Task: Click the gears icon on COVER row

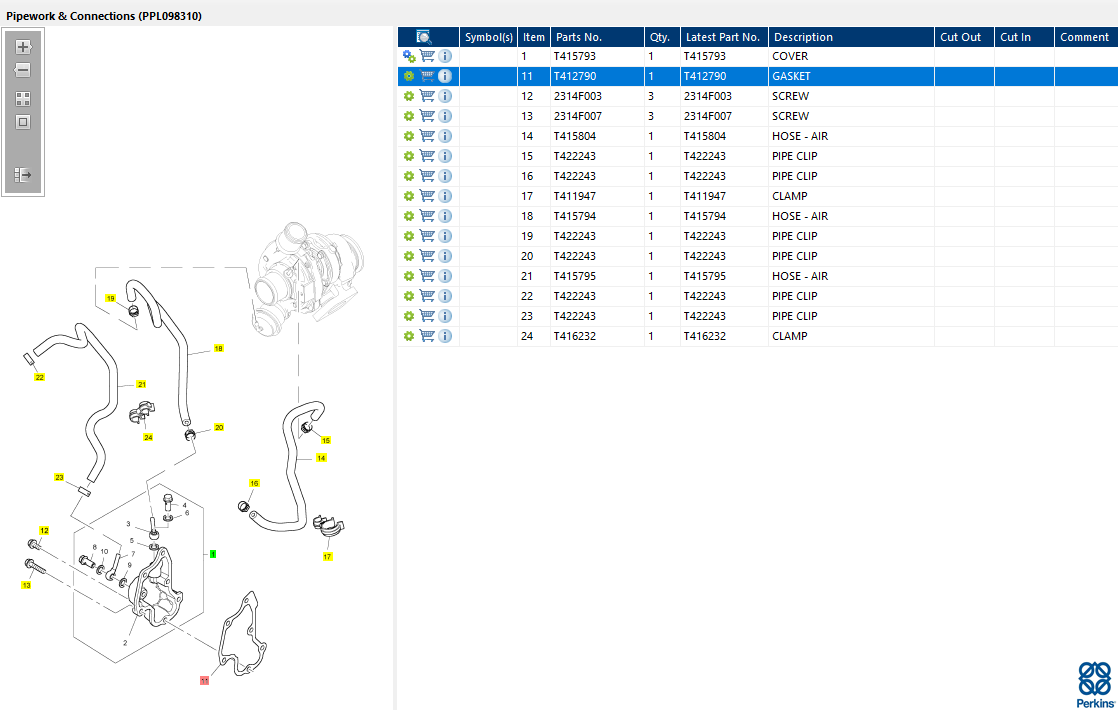Action: (409, 56)
